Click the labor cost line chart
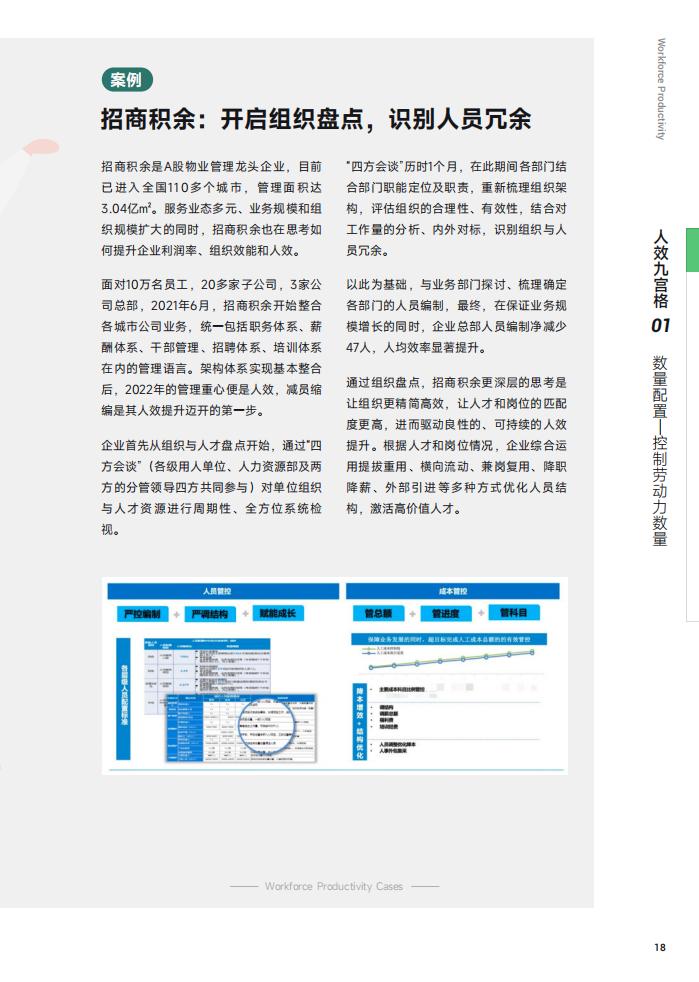This screenshot has height=982, width=699. (x=451, y=658)
